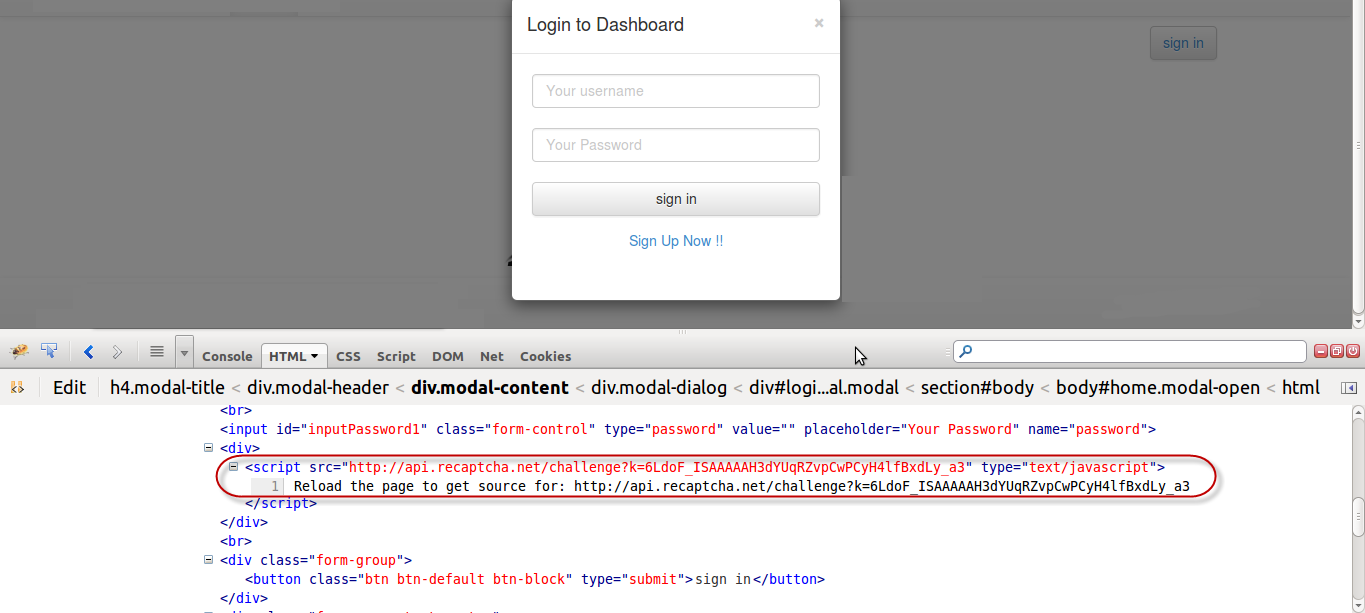Open the dropdown arrow beside Console tab

(x=184, y=352)
